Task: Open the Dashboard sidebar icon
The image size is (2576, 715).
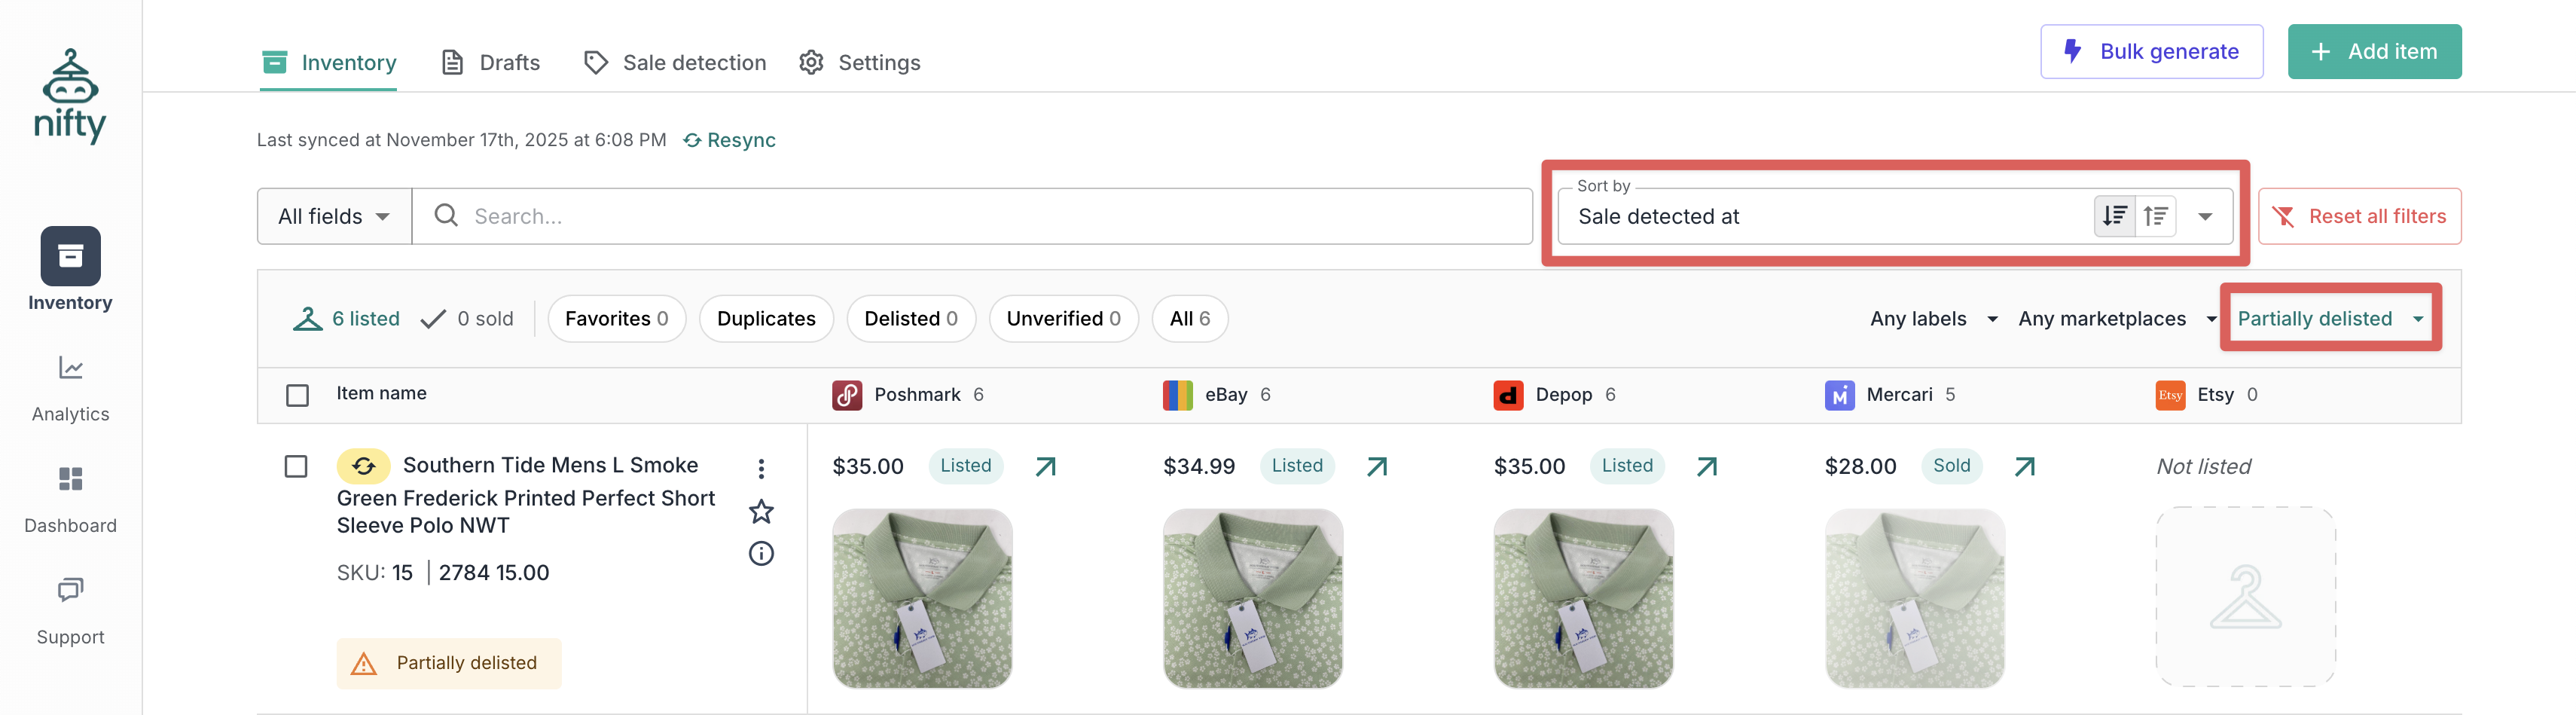Action: (x=70, y=499)
